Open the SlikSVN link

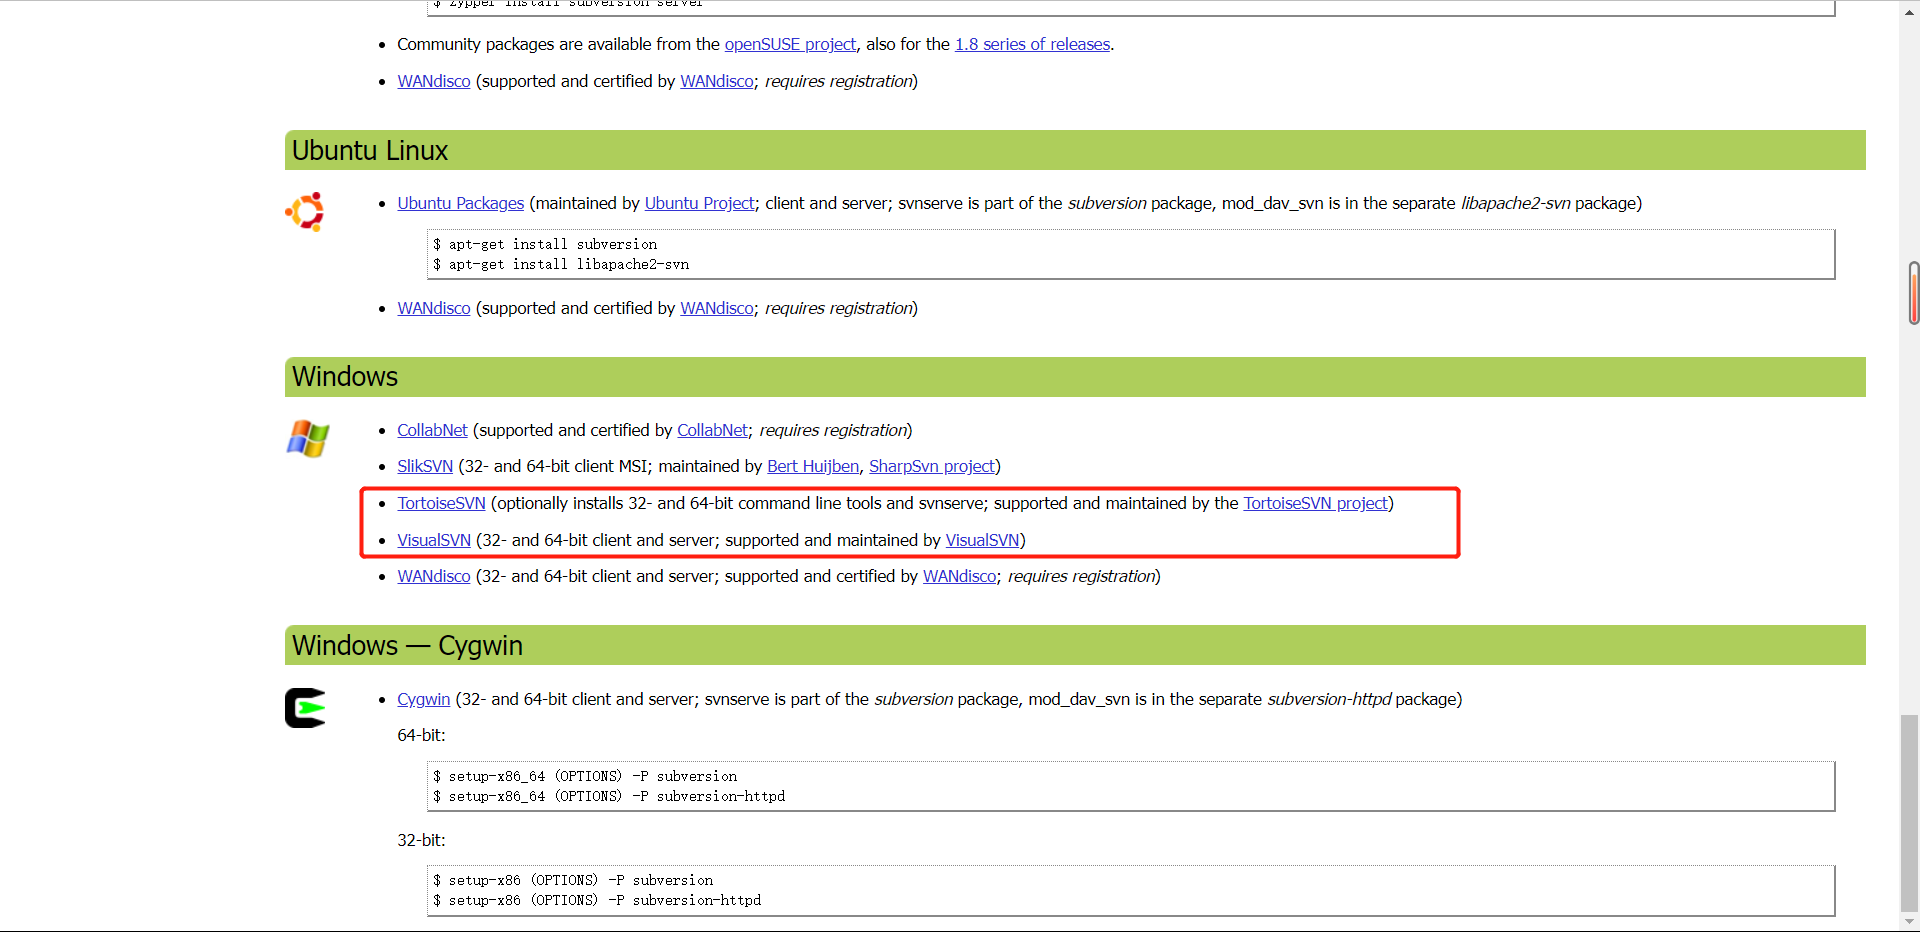click(425, 466)
